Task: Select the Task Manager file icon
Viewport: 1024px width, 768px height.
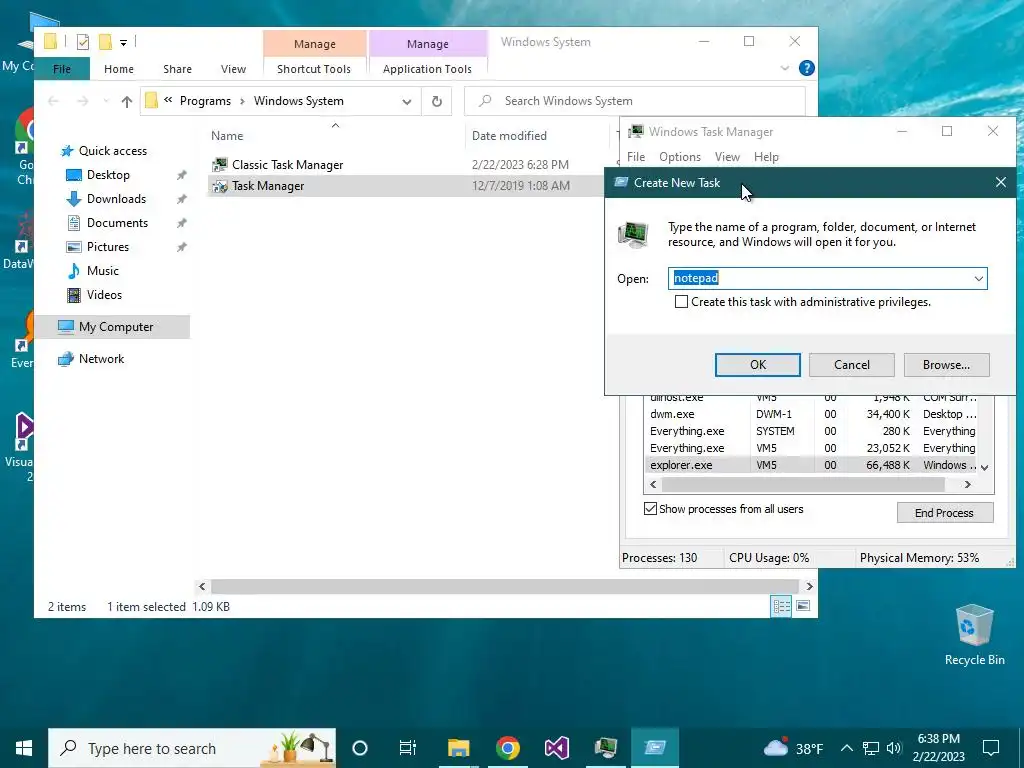Action: click(220, 186)
